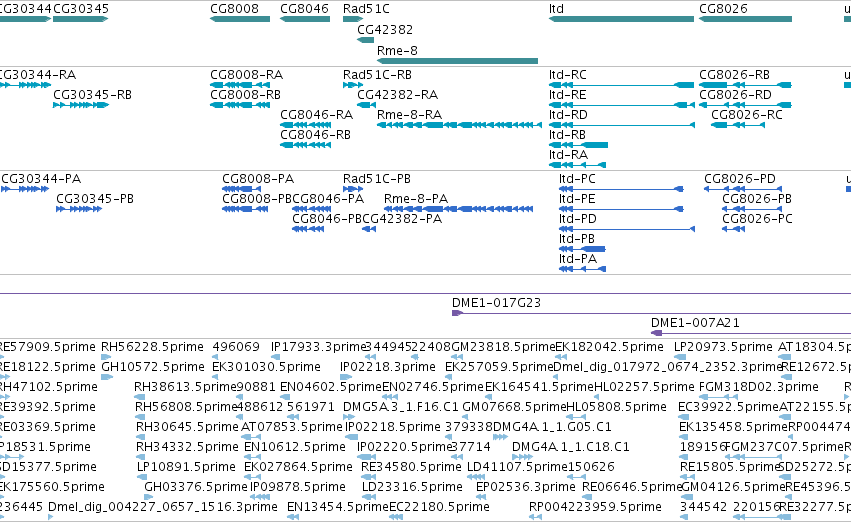Viewport: 851px width, 522px height.
Task: Open EST EK301030.5prime label
Action: [266, 367]
